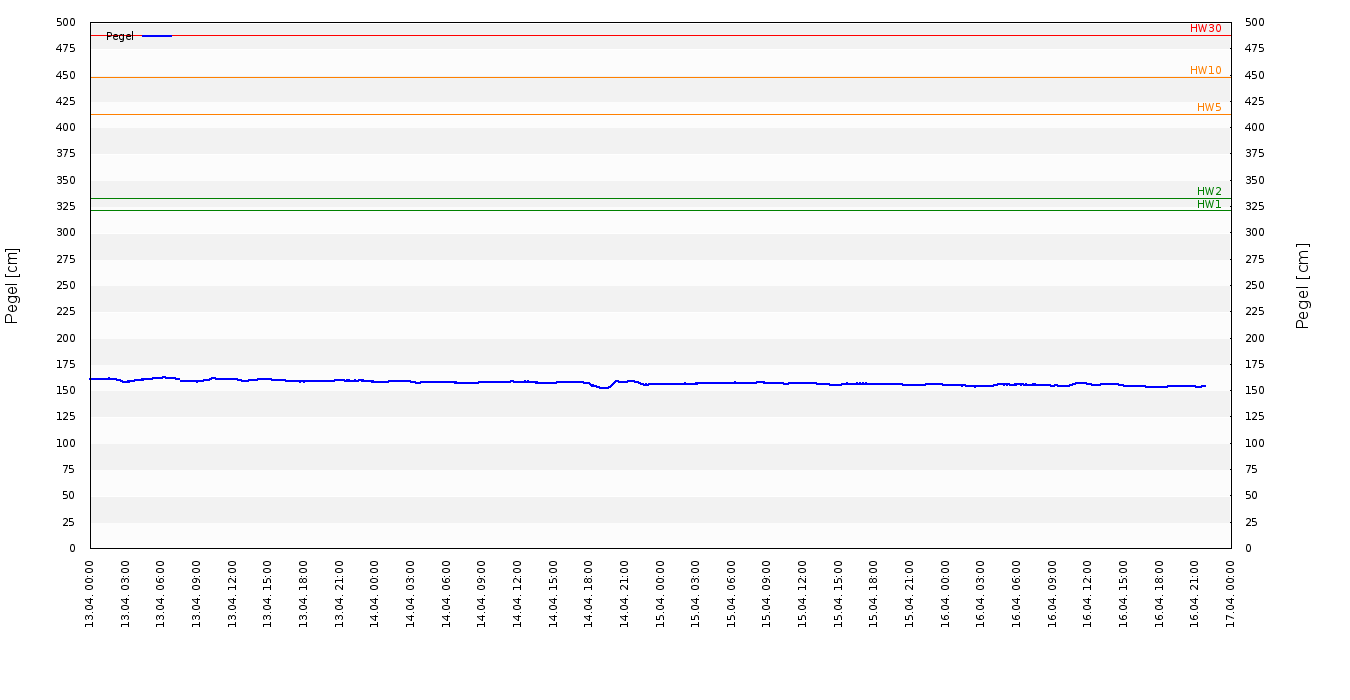The image size is (1350, 700).
Task: Select the 16.04. 00:00 time axis label
Action: coord(945,594)
